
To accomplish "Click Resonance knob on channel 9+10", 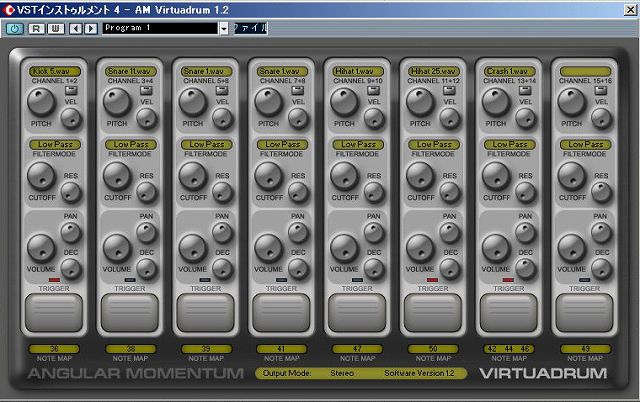I will [374, 192].
